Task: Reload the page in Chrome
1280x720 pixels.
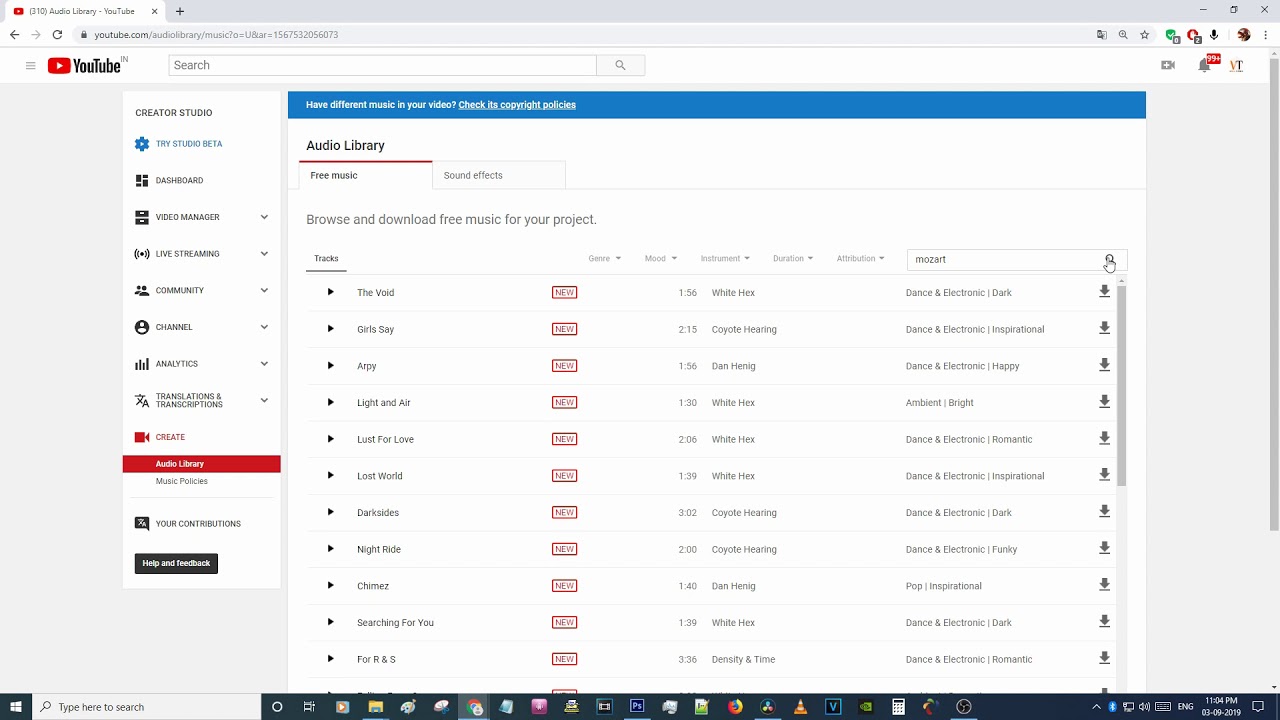Action: pos(57,35)
